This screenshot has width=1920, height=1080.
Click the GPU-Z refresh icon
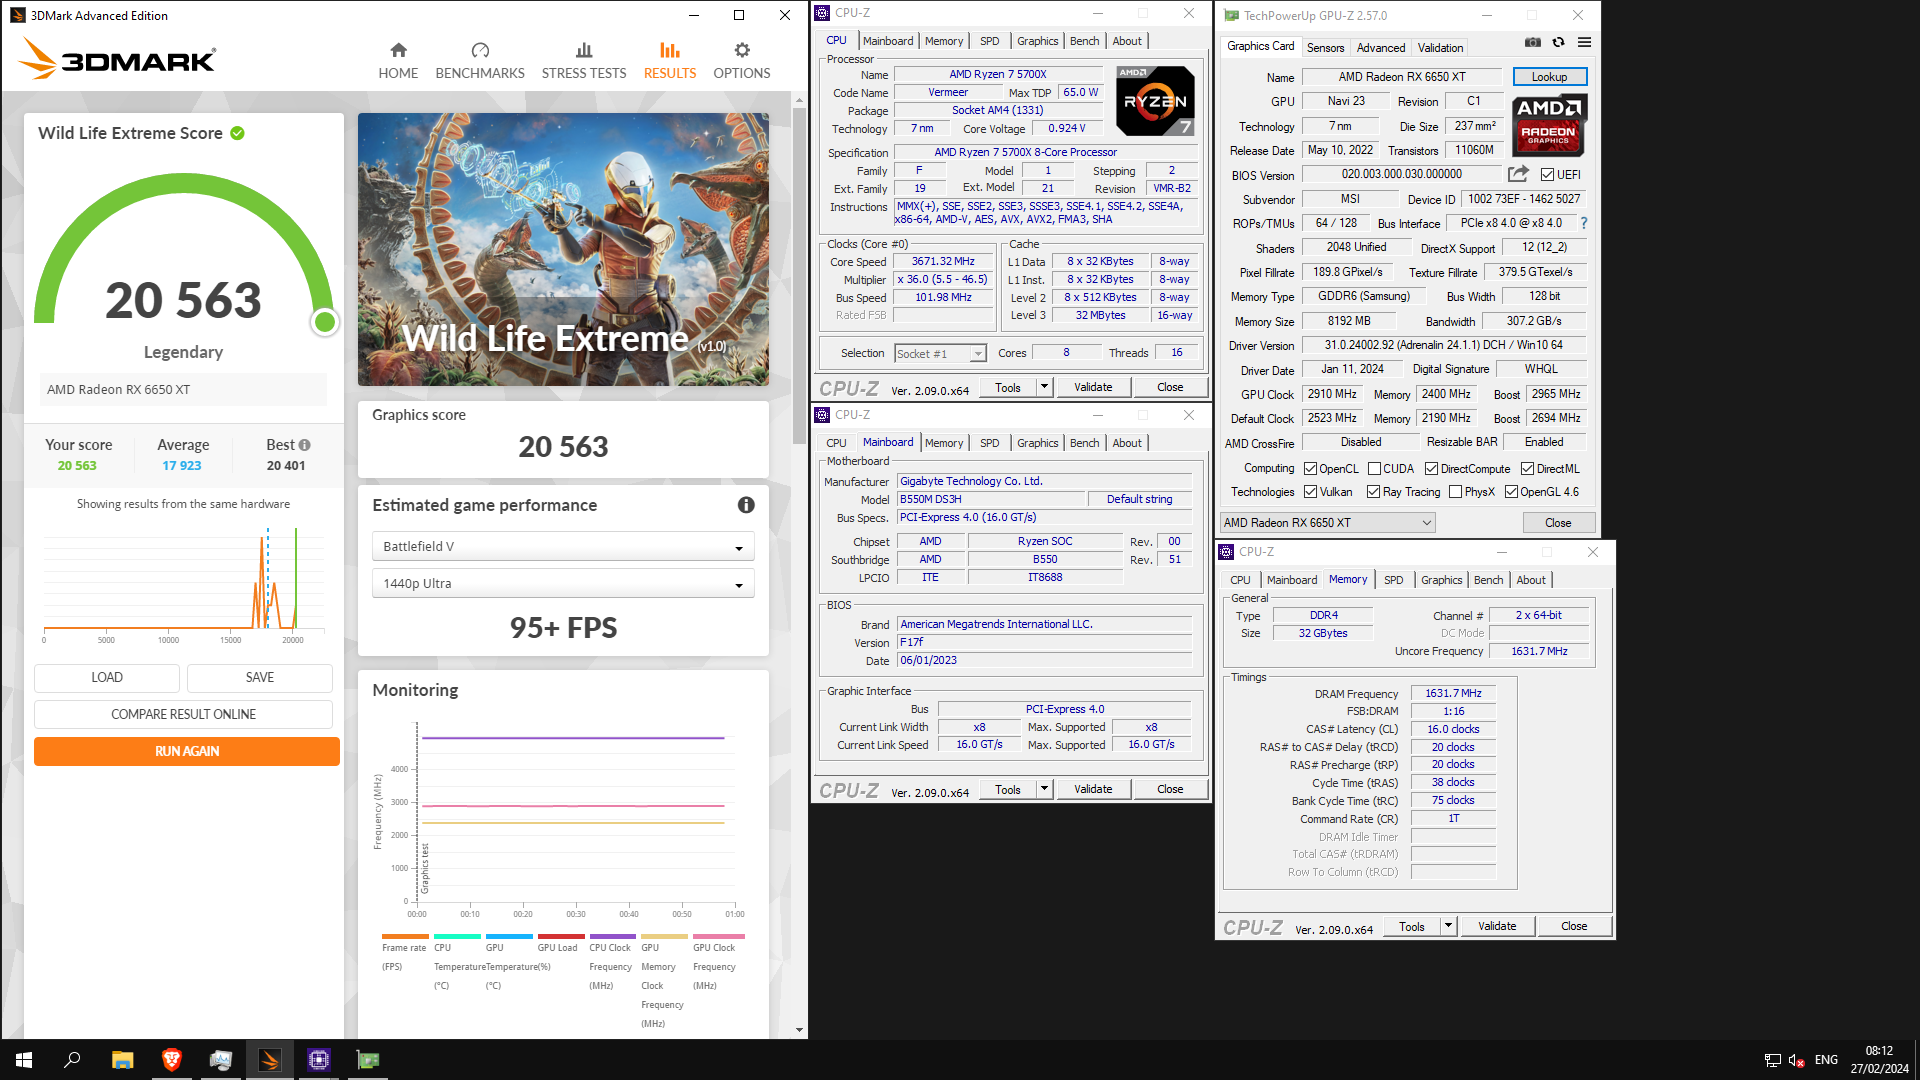tap(1558, 42)
